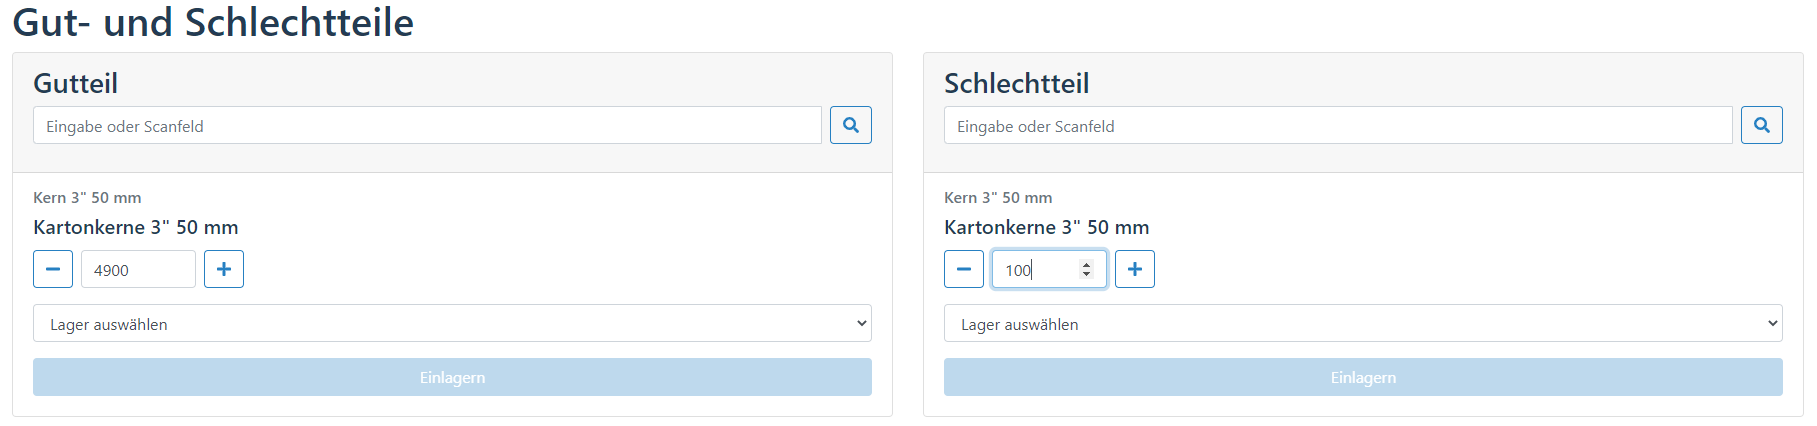The height and width of the screenshot is (426, 1817).
Task: Raise Schlechtteil amount using plus icon
Action: (1135, 269)
